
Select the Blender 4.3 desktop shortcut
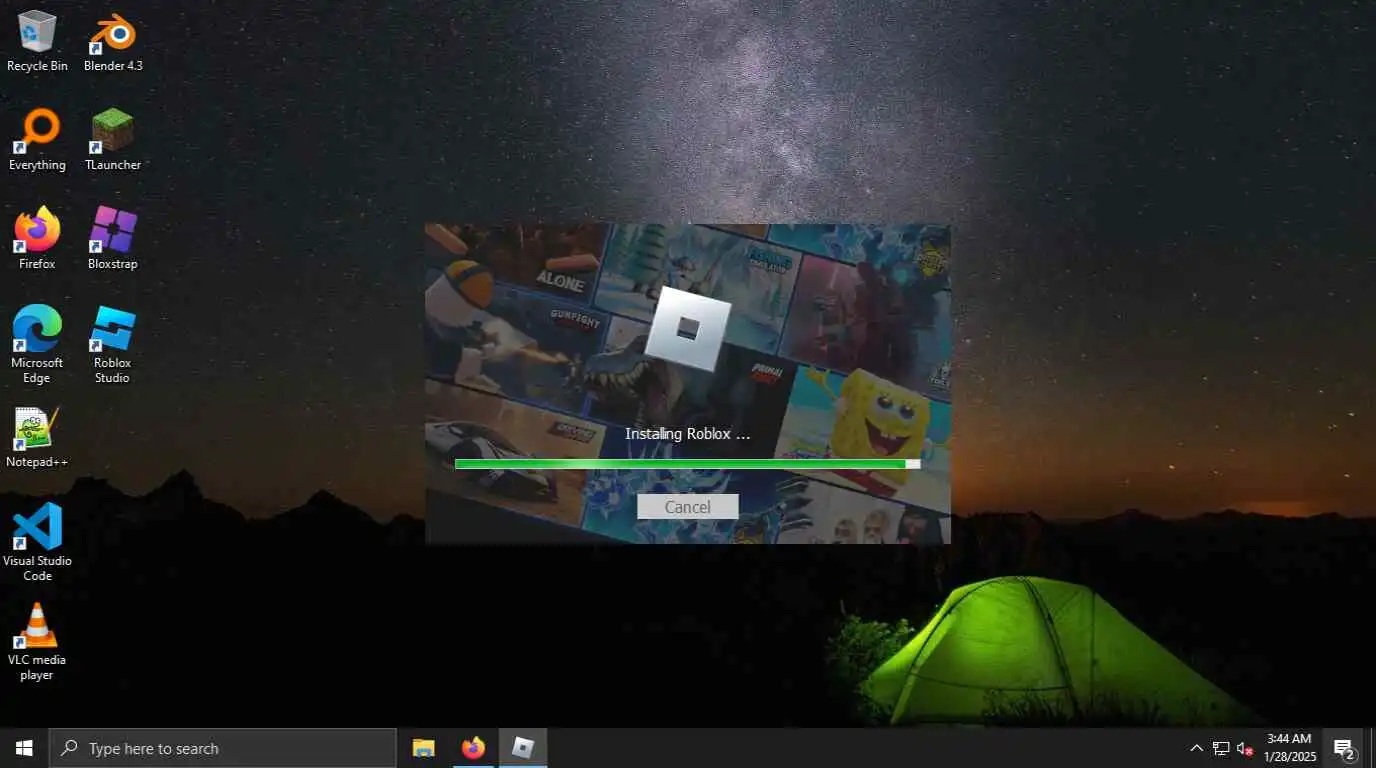pyautogui.click(x=113, y=41)
